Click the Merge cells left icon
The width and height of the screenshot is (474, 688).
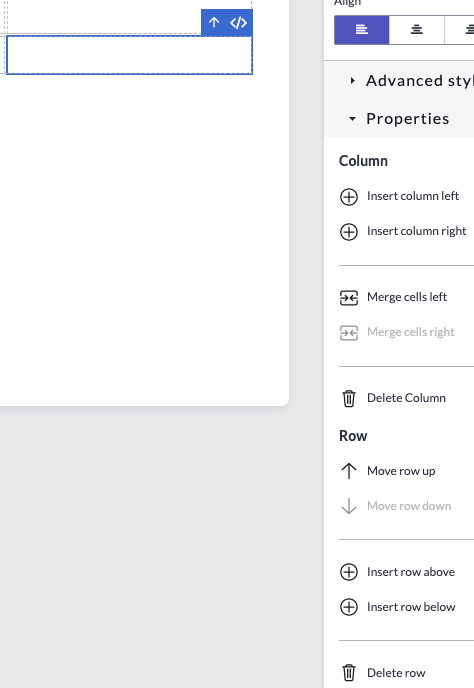349,297
